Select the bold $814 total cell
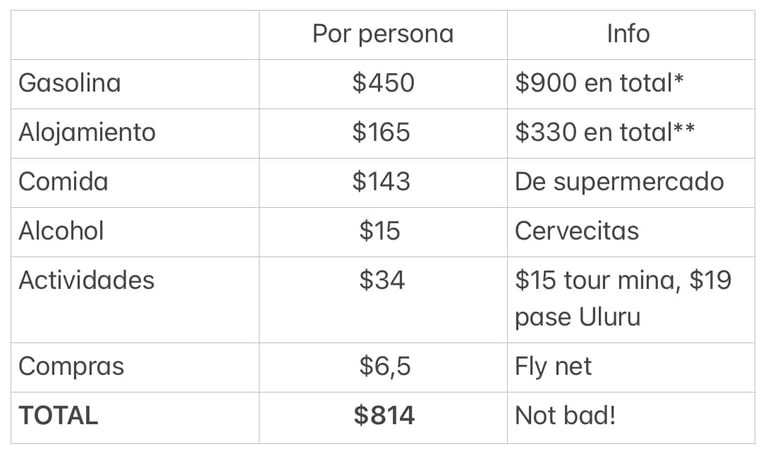Viewport: 768px width, 451px height. pyautogui.click(x=383, y=416)
